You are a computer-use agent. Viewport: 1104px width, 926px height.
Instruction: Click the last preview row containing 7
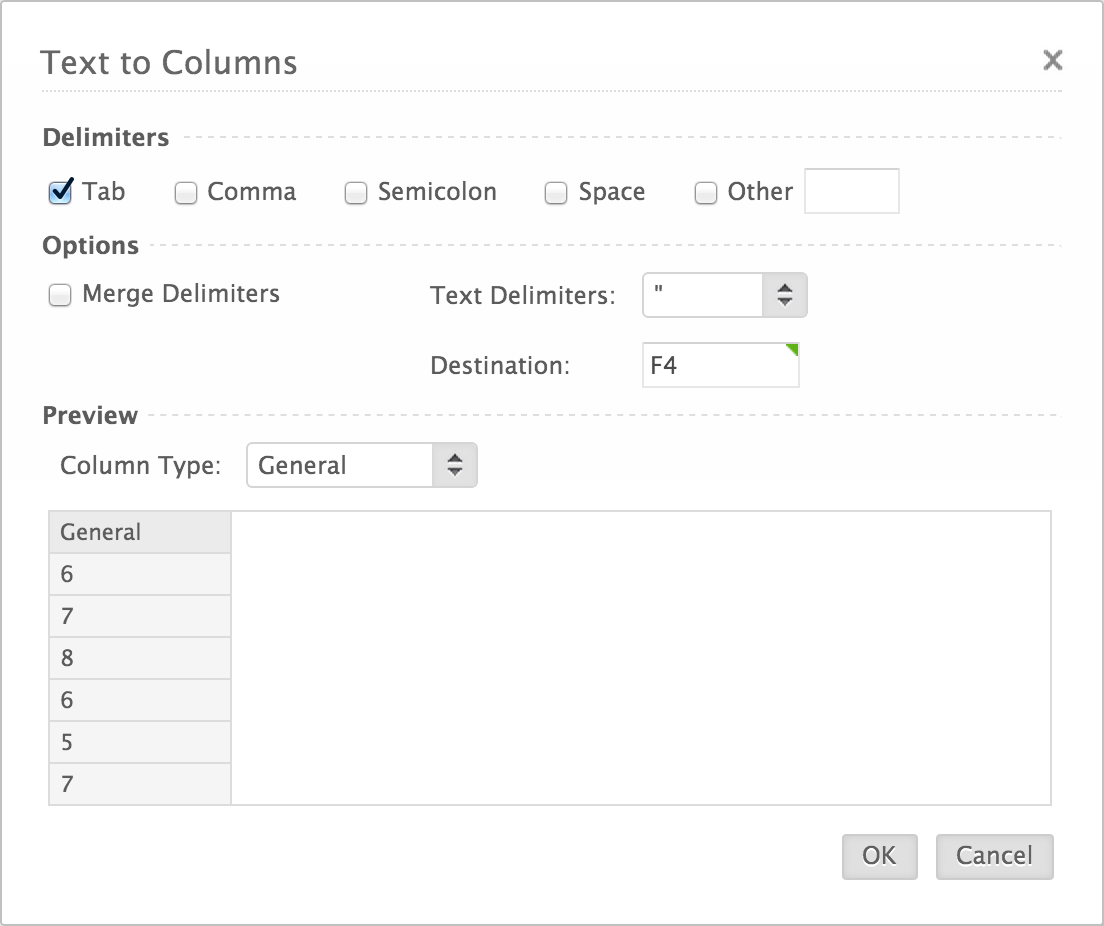140,784
